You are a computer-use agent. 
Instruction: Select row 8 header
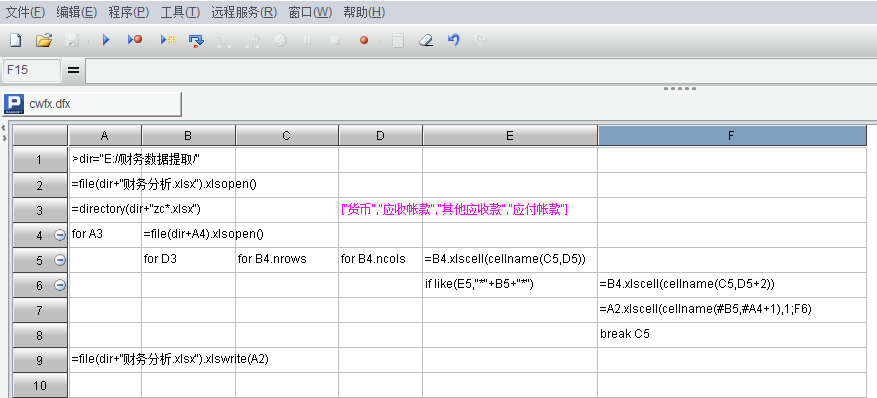coord(40,335)
